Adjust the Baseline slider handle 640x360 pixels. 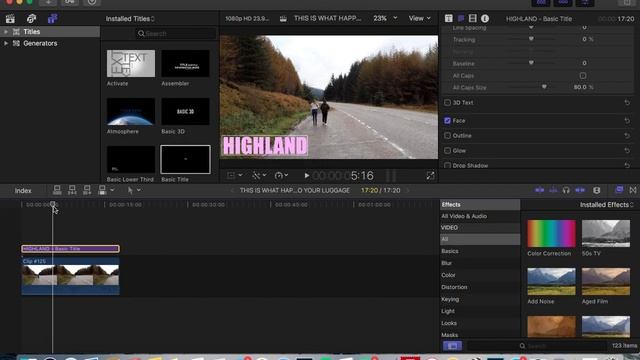click(x=531, y=63)
